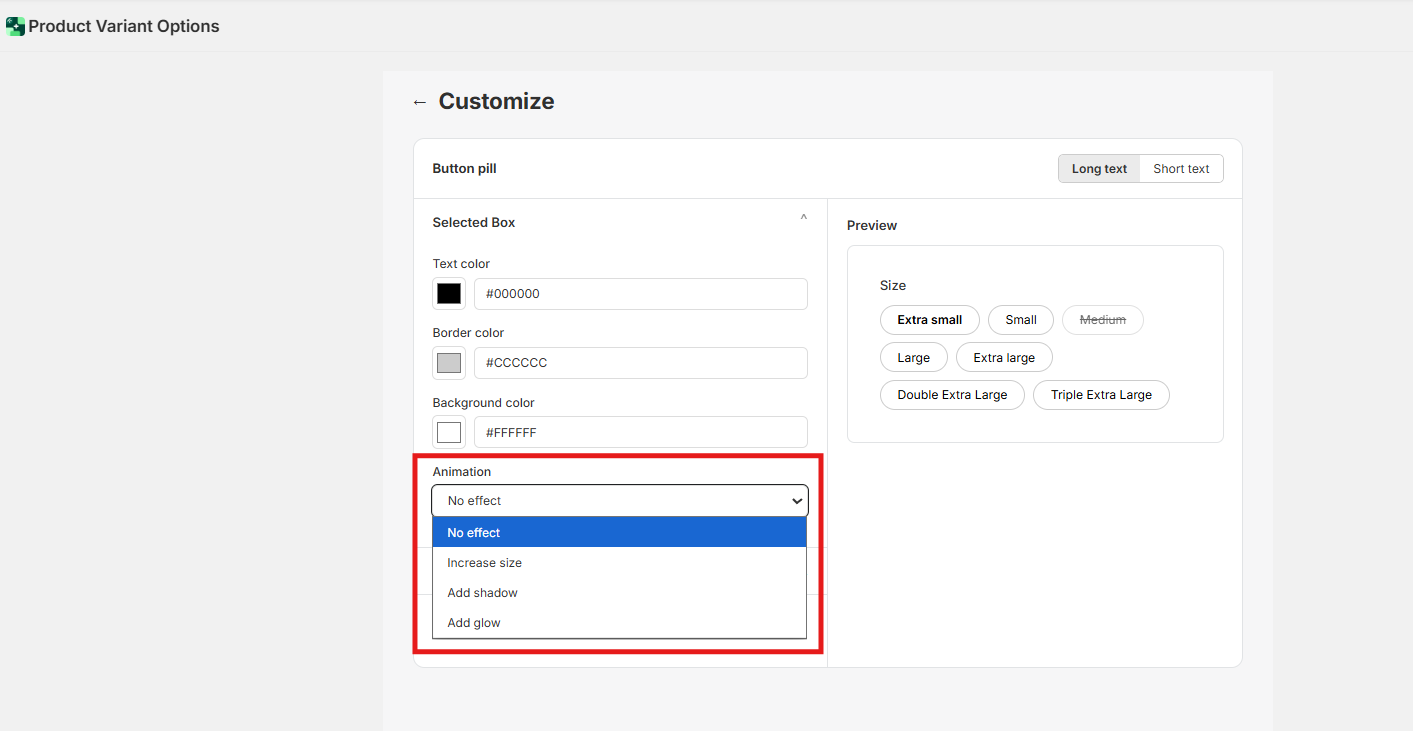
Task: Select the Extra small size pill
Action: [929, 320]
